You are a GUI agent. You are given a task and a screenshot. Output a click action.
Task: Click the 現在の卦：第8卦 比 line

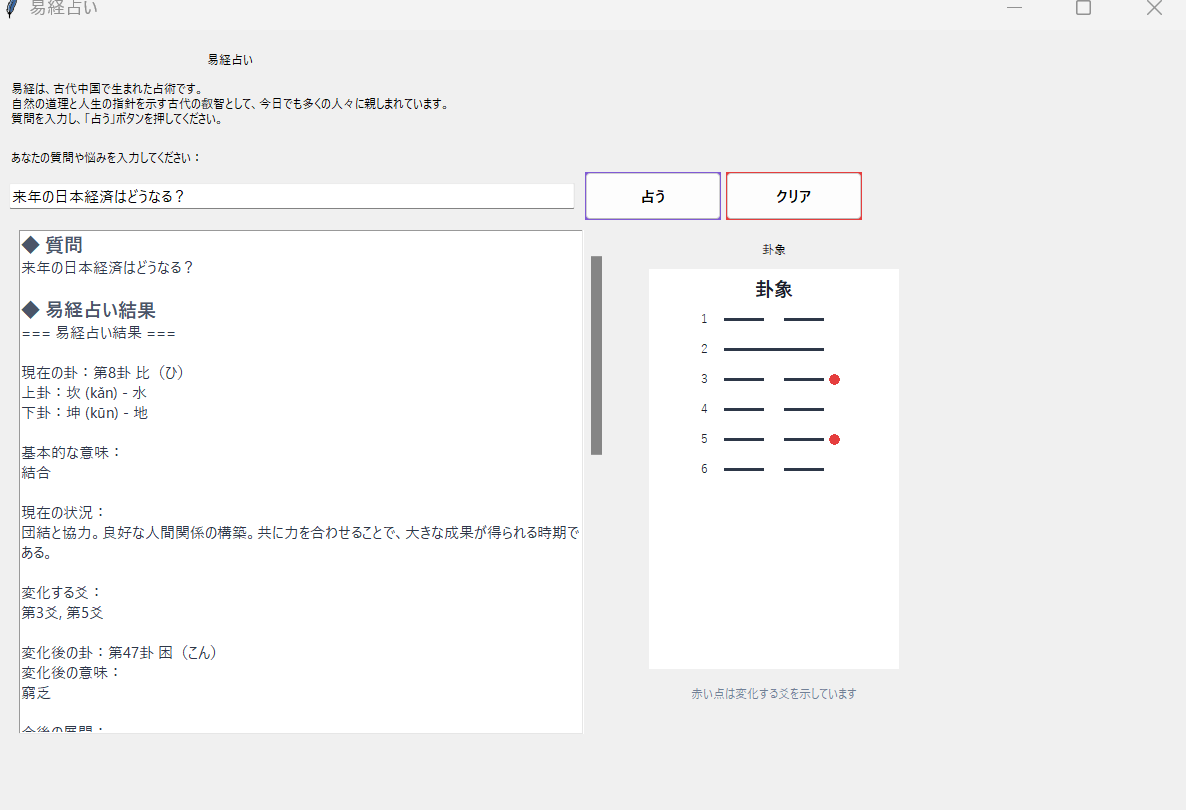(103, 372)
